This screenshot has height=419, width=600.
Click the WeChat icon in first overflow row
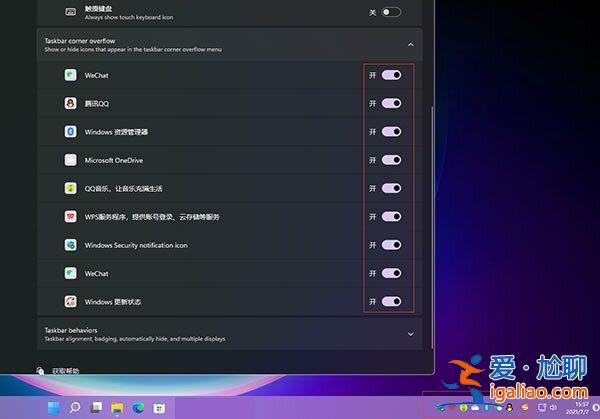(70, 75)
